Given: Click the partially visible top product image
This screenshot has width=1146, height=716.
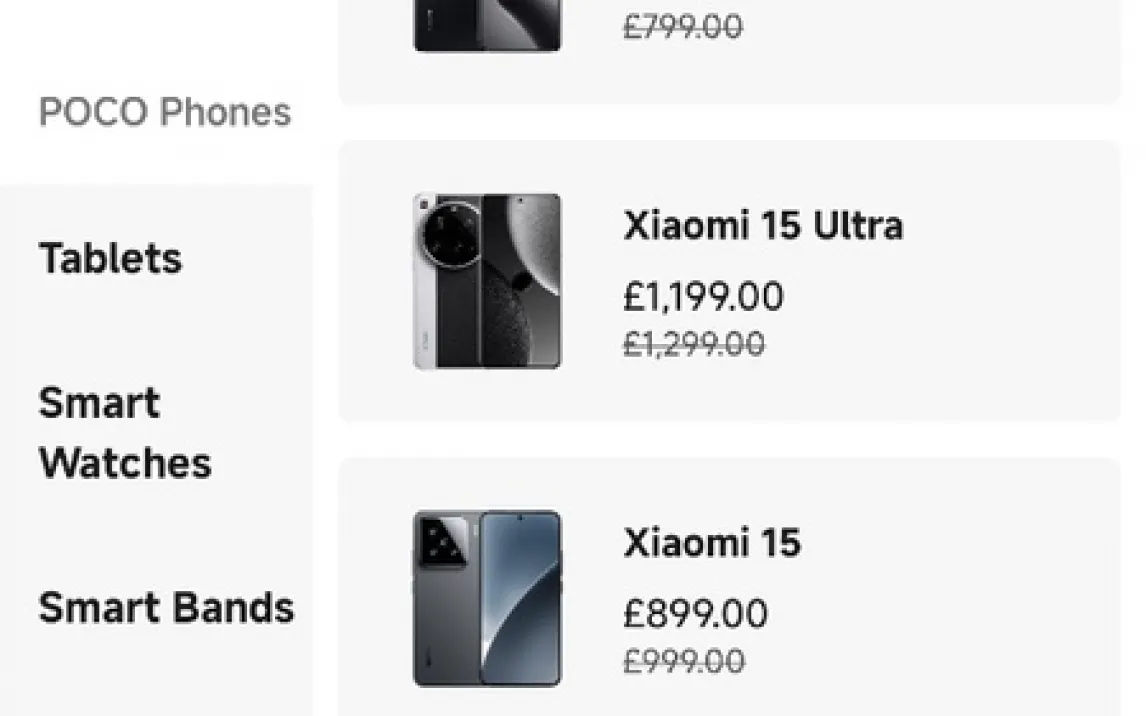Looking at the screenshot, I should [487, 25].
